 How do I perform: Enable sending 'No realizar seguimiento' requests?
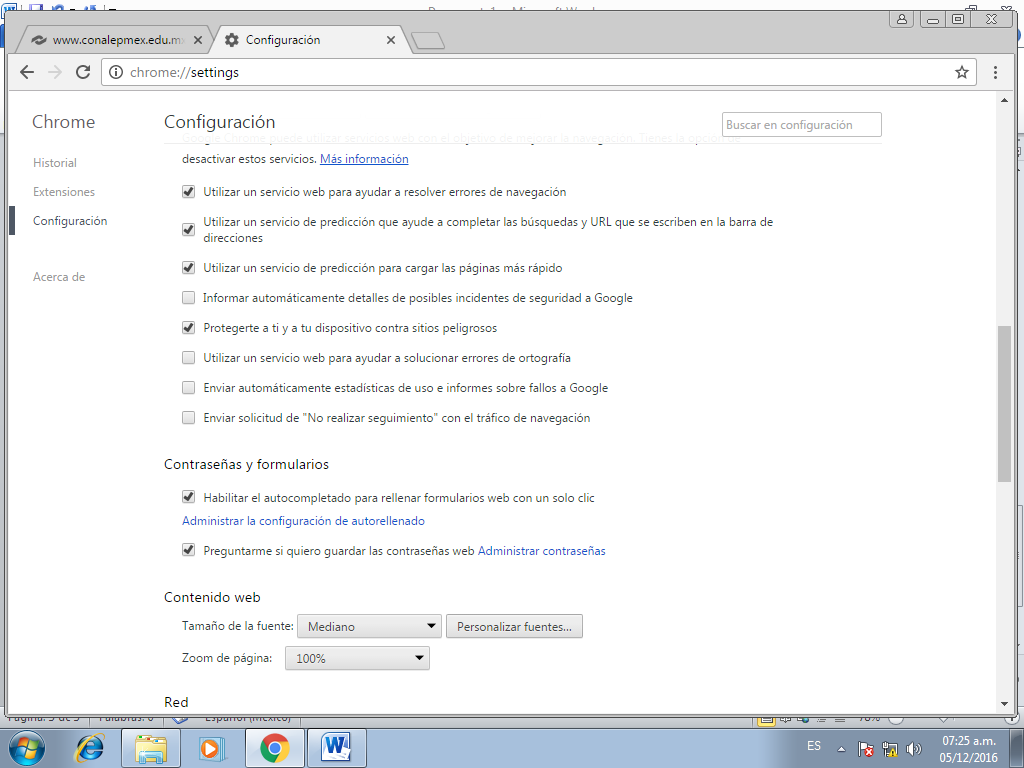(188, 418)
